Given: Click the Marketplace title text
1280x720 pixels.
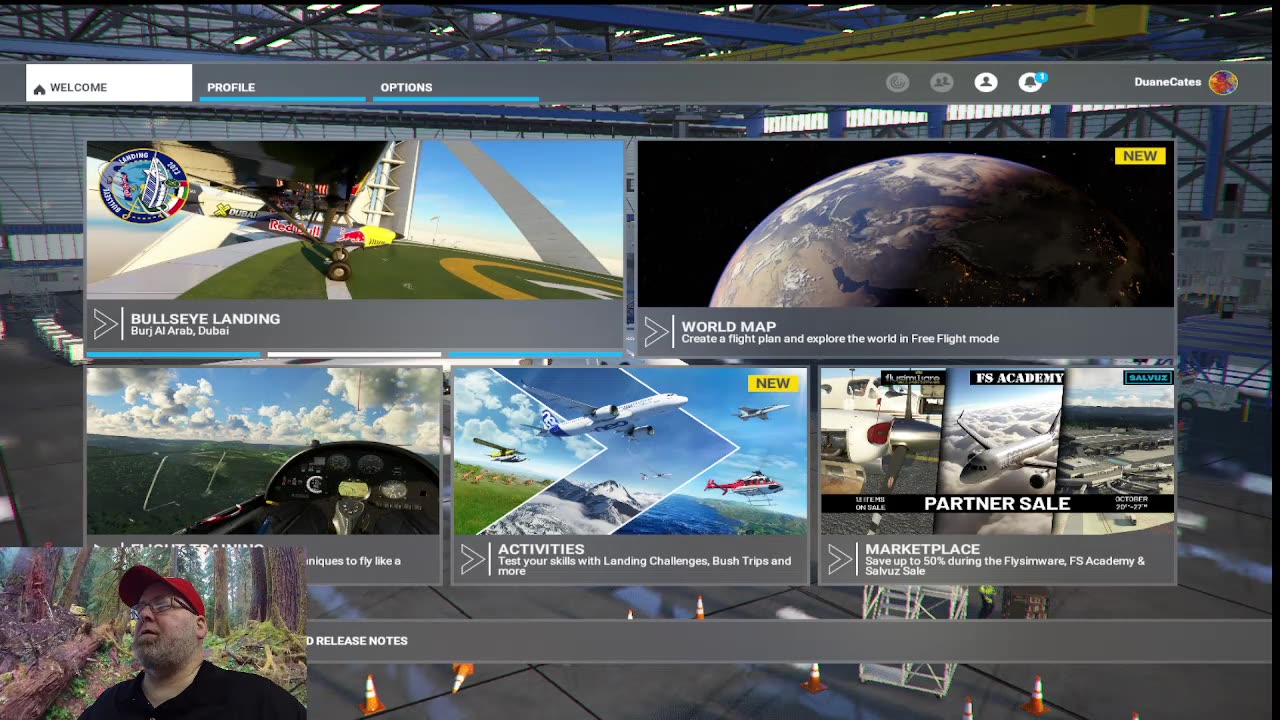Looking at the screenshot, I should [x=922, y=549].
